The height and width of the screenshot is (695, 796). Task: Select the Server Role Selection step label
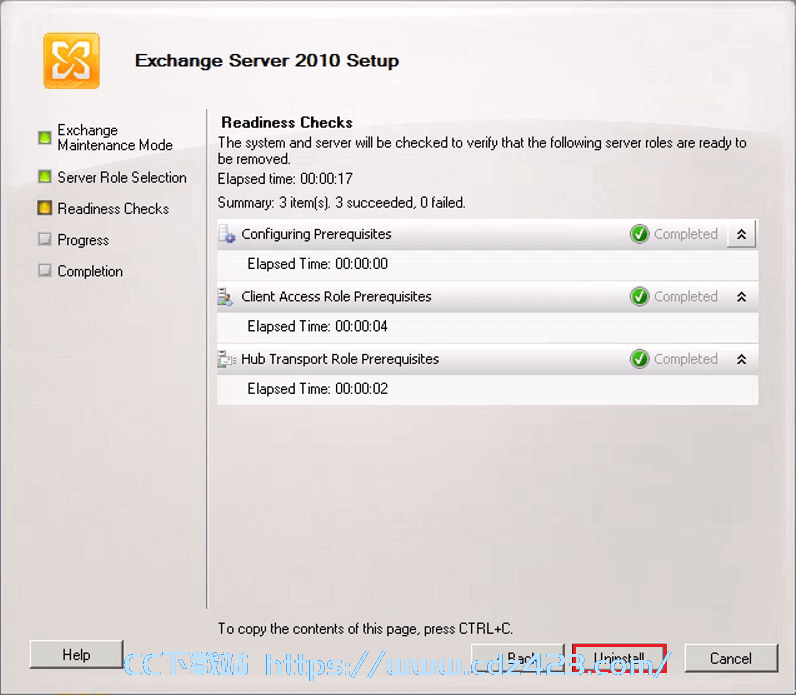[x=122, y=178]
